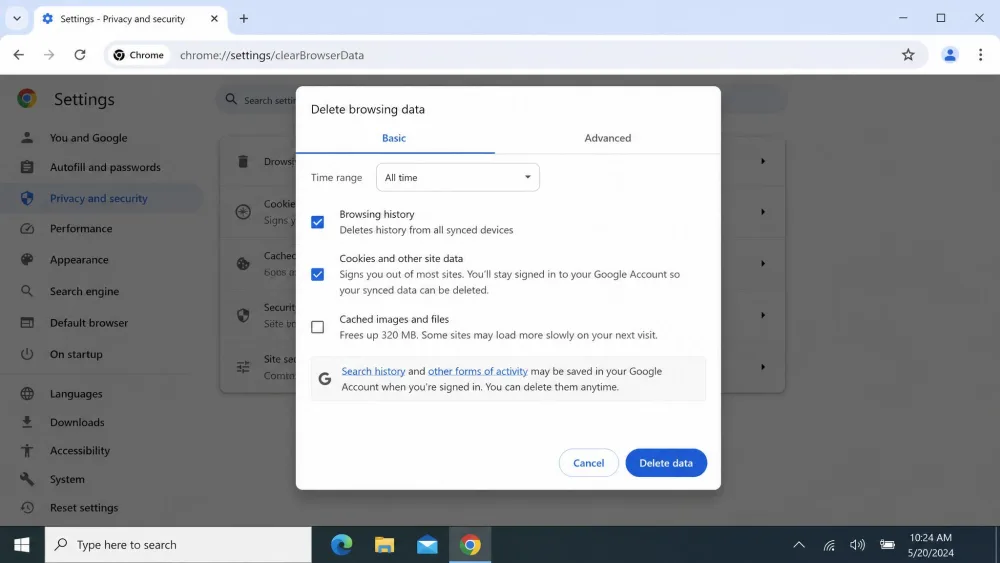The width and height of the screenshot is (1000, 563).
Task: Open the Chrome profile avatar menu
Action: (950, 55)
